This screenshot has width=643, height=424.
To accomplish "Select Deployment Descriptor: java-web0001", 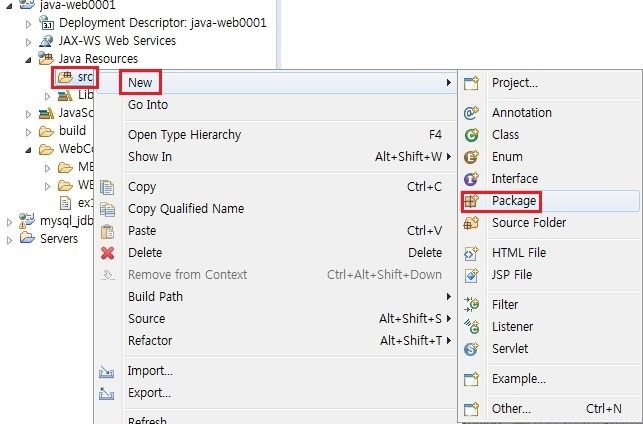I will [x=163, y=23].
